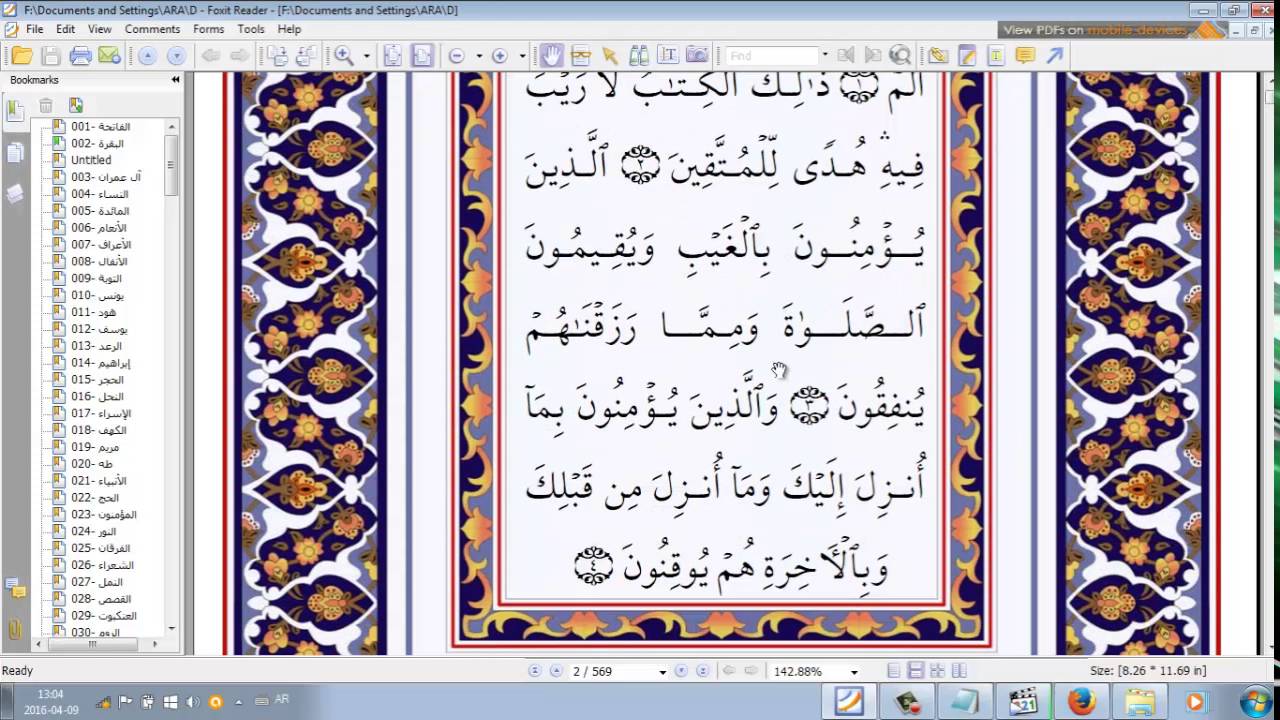This screenshot has height=720, width=1280.
Task: Switch to facing pages layout icon
Action: [938, 671]
